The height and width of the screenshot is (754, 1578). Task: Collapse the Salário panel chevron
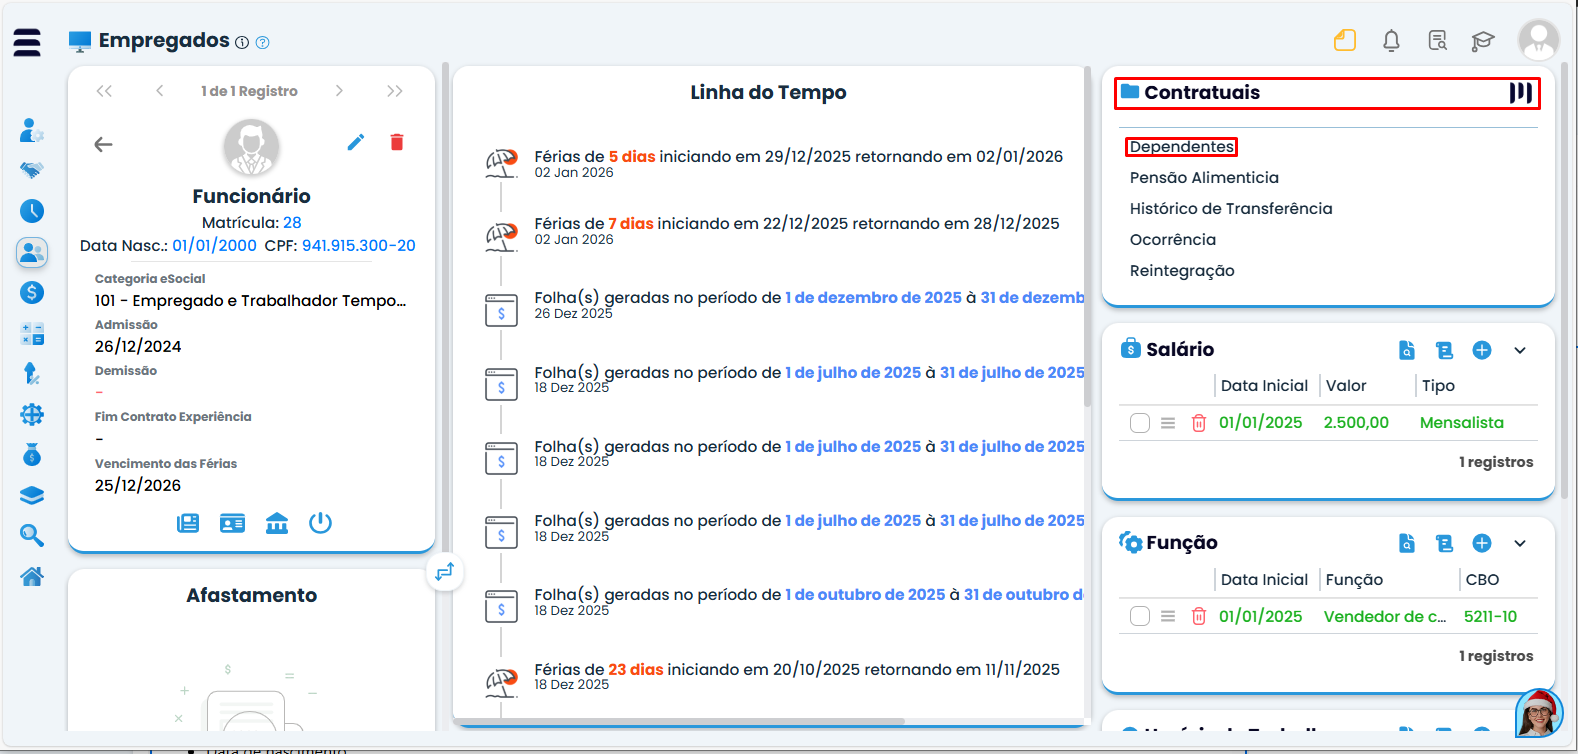click(x=1520, y=350)
